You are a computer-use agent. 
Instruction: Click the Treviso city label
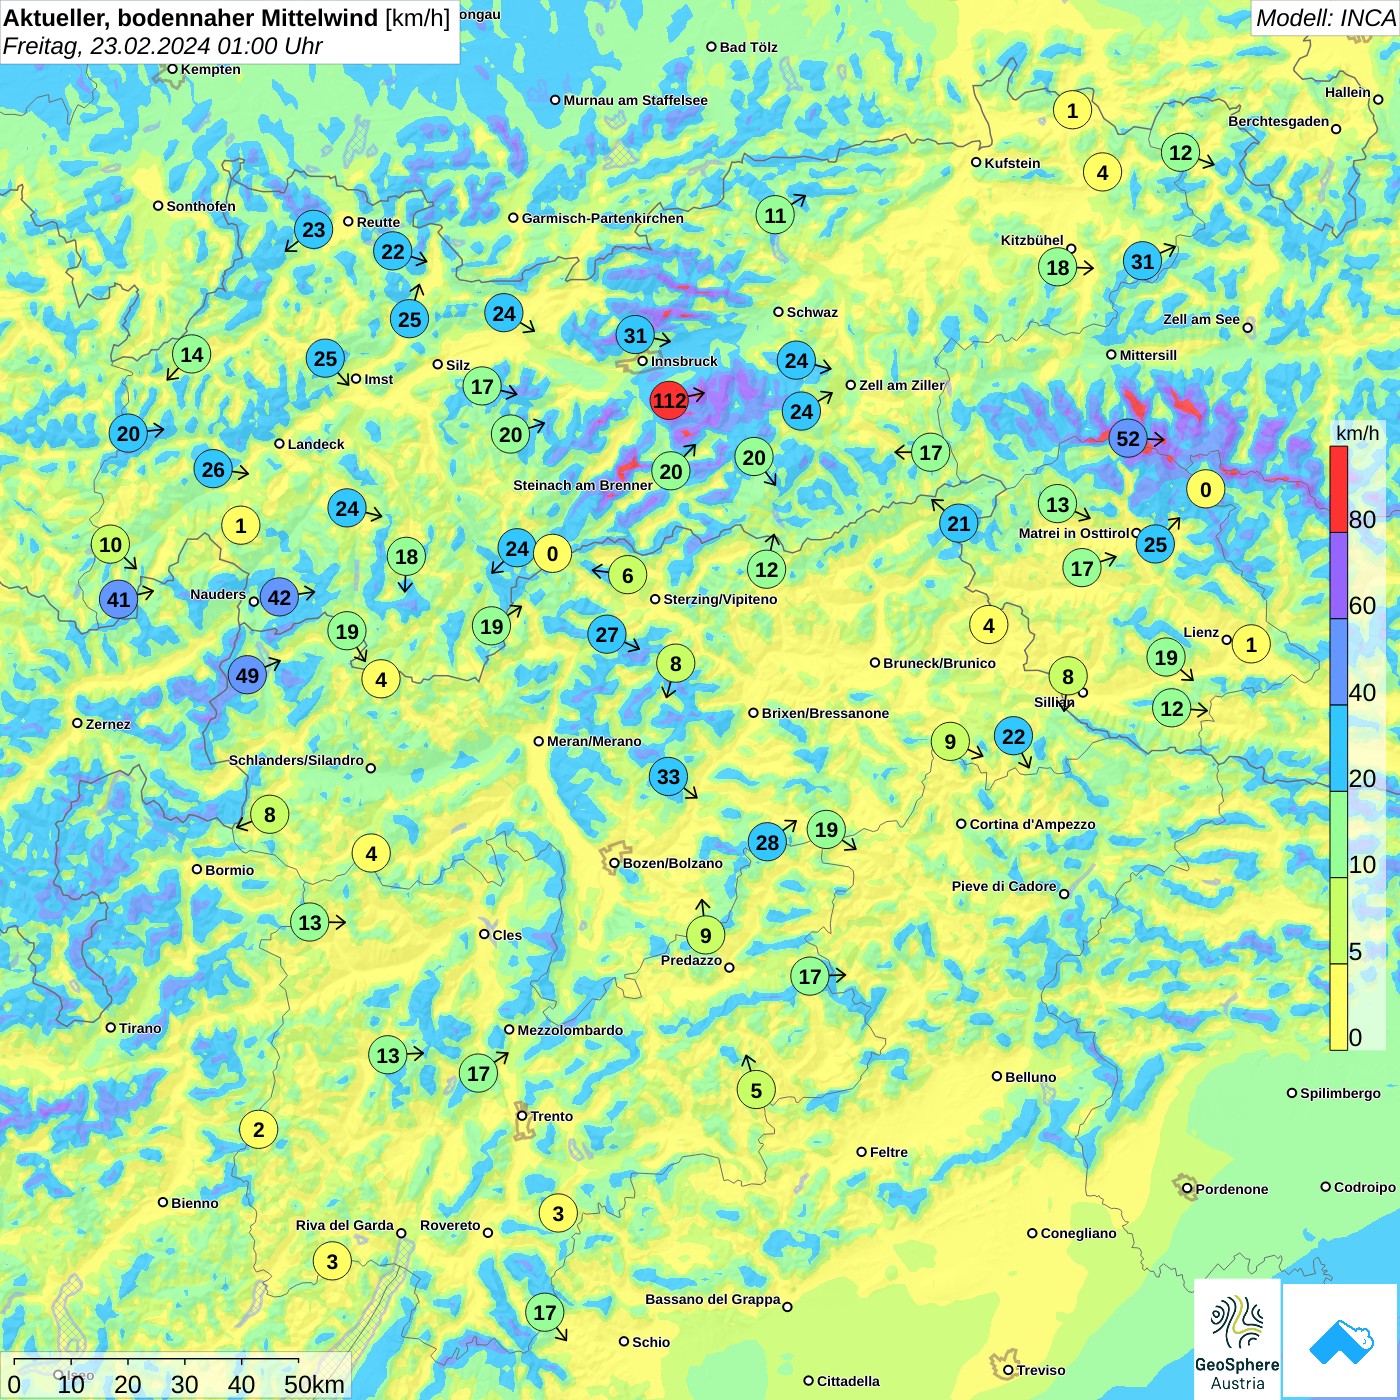1040,1370
